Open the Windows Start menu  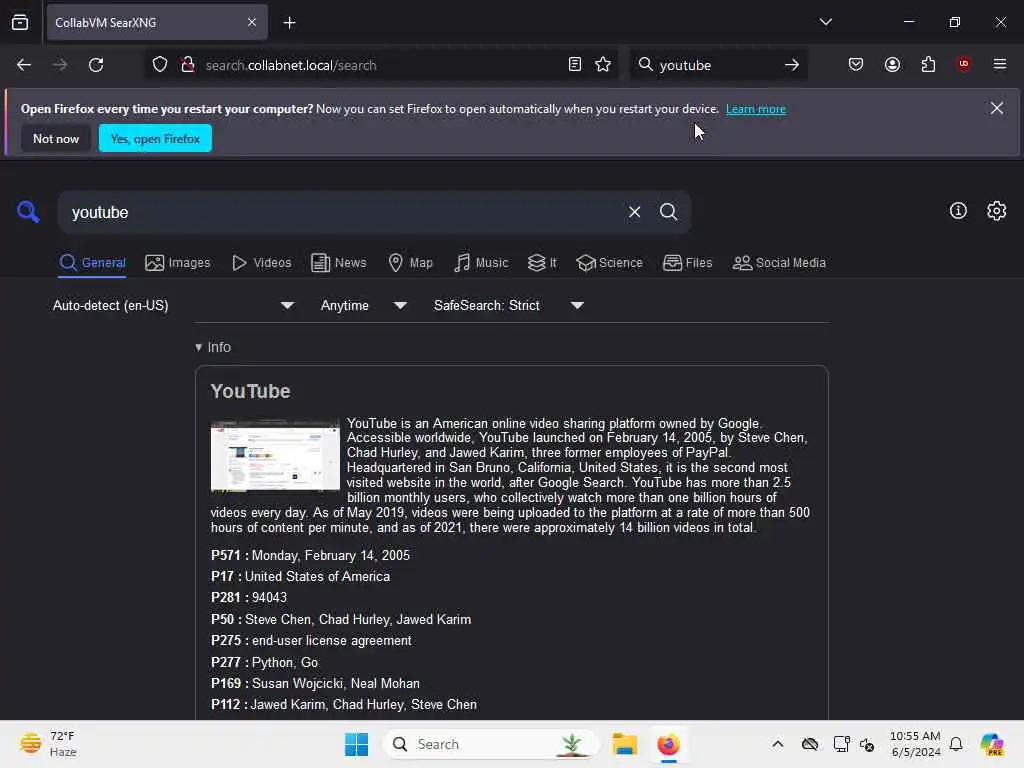pos(357,744)
